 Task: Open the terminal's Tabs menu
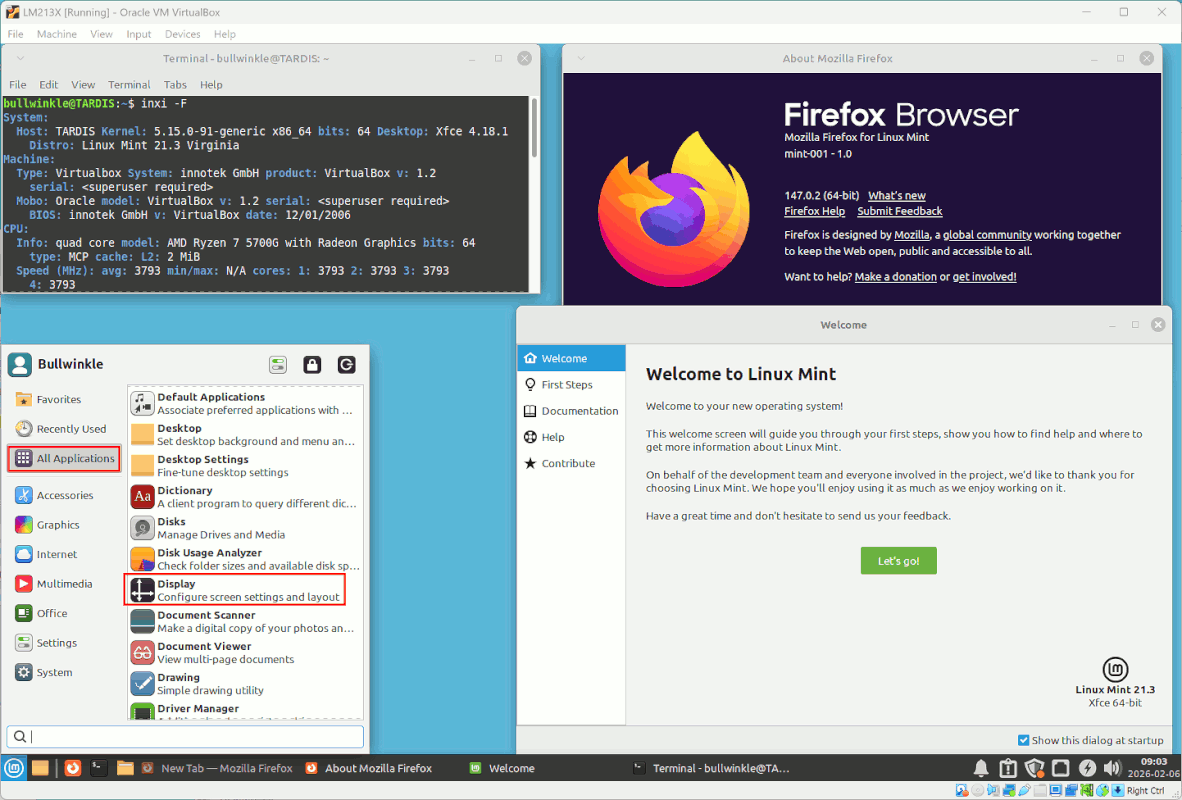175,84
